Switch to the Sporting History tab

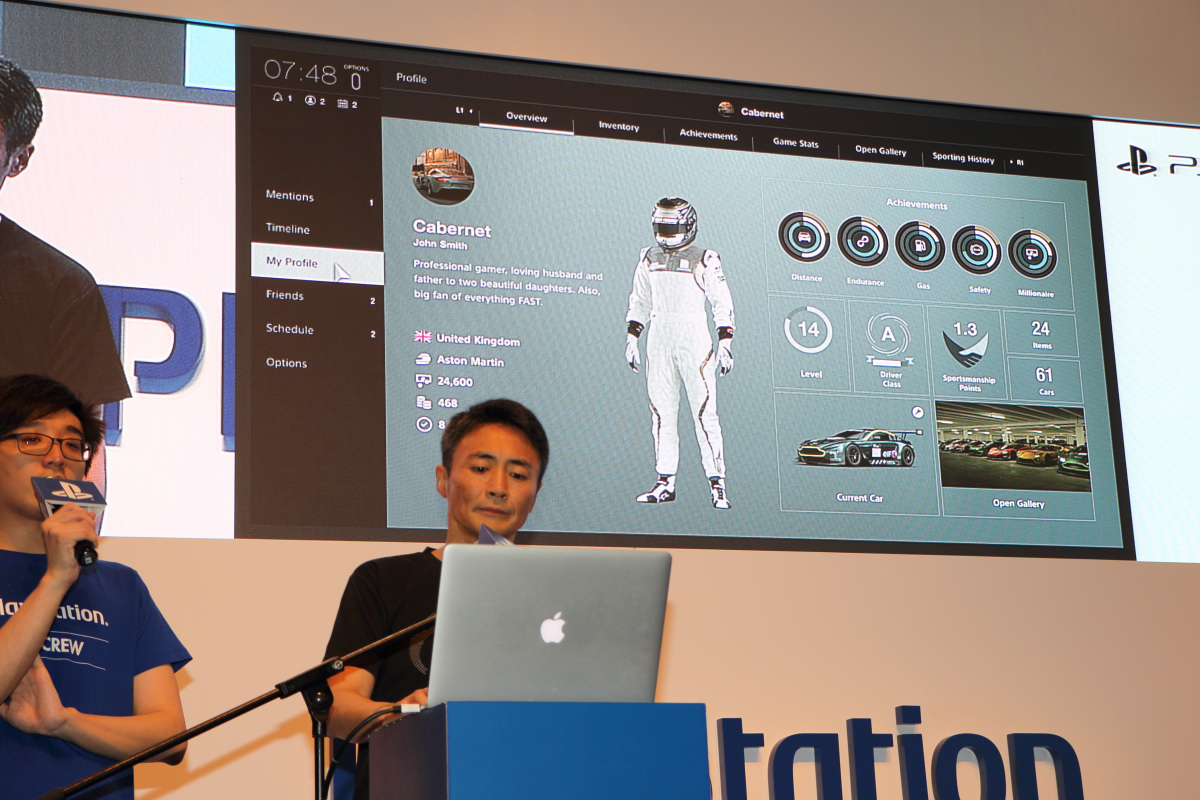coord(963,158)
